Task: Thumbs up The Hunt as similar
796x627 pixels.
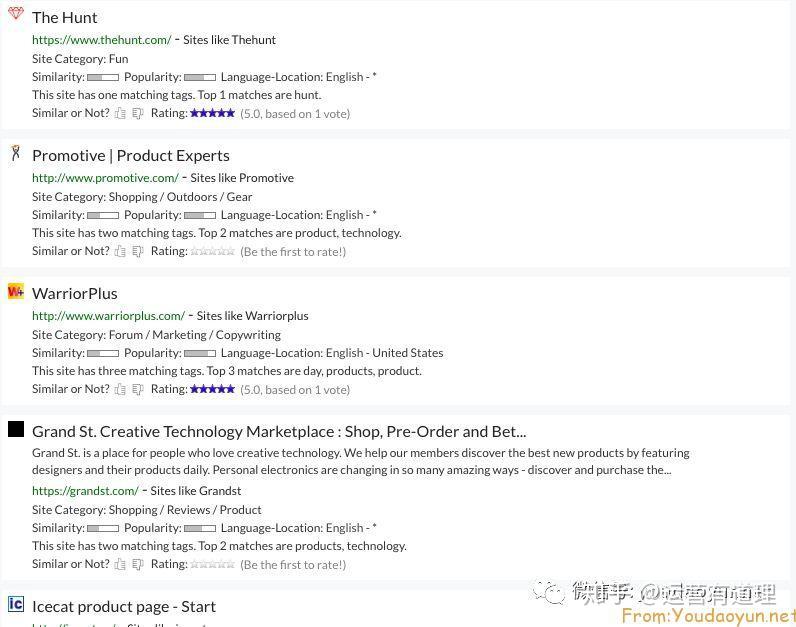Action: pyautogui.click(x=120, y=113)
